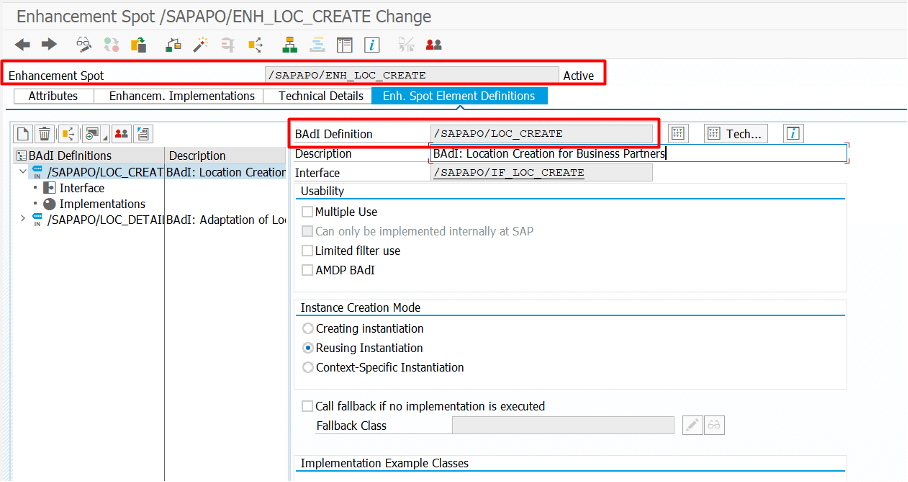Open Other Object icon in toolbar
The height and width of the screenshot is (482, 908).
point(138,45)
